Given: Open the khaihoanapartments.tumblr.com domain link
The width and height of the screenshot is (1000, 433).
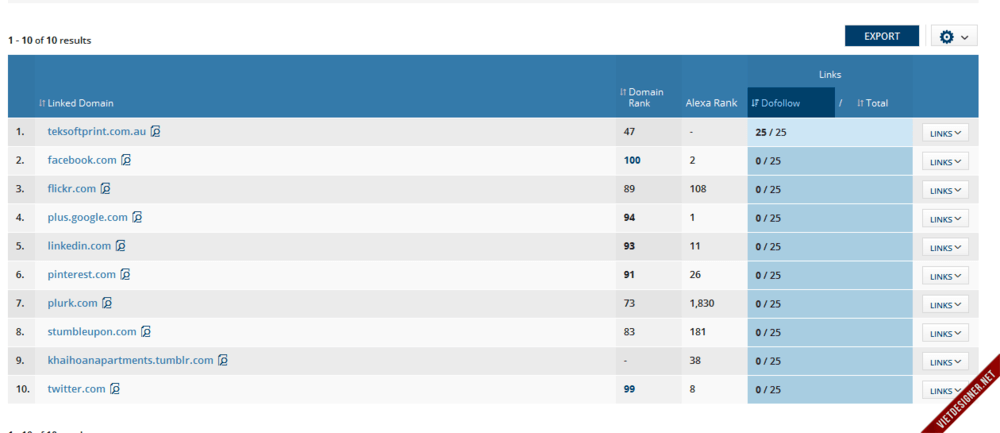Looking at the screenshot, I should pyautogui.click(x=131, y=360).
